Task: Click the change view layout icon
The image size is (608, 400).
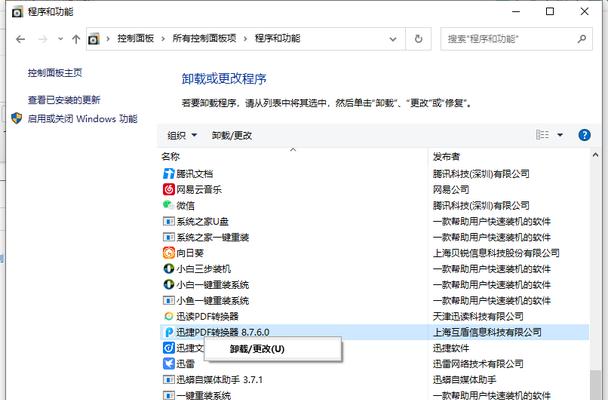Action: pyautogui.click(x=542, y=135)
